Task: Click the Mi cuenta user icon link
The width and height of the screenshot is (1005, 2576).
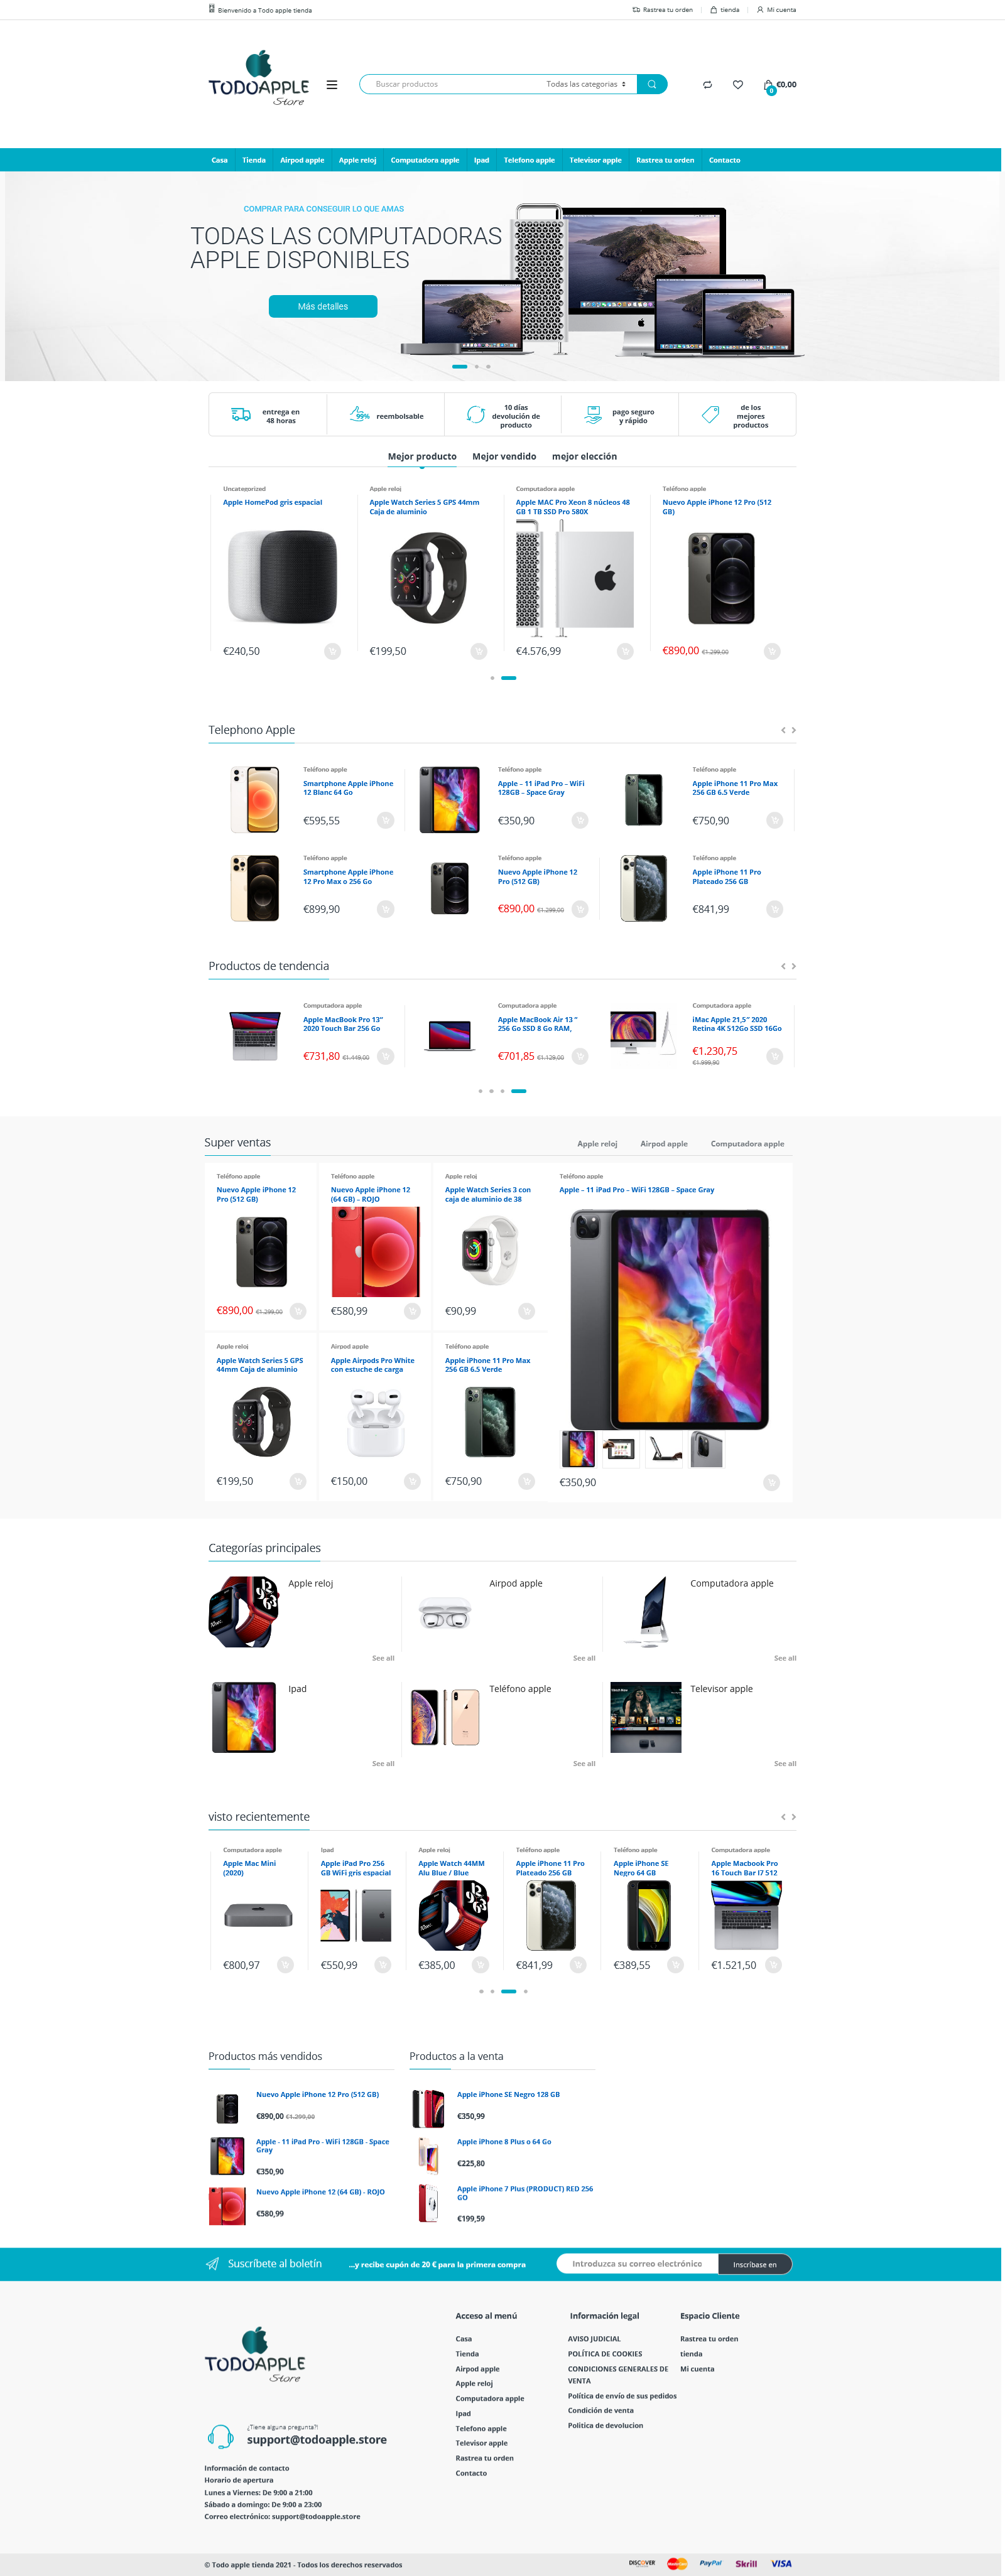Action: point(776,10)
